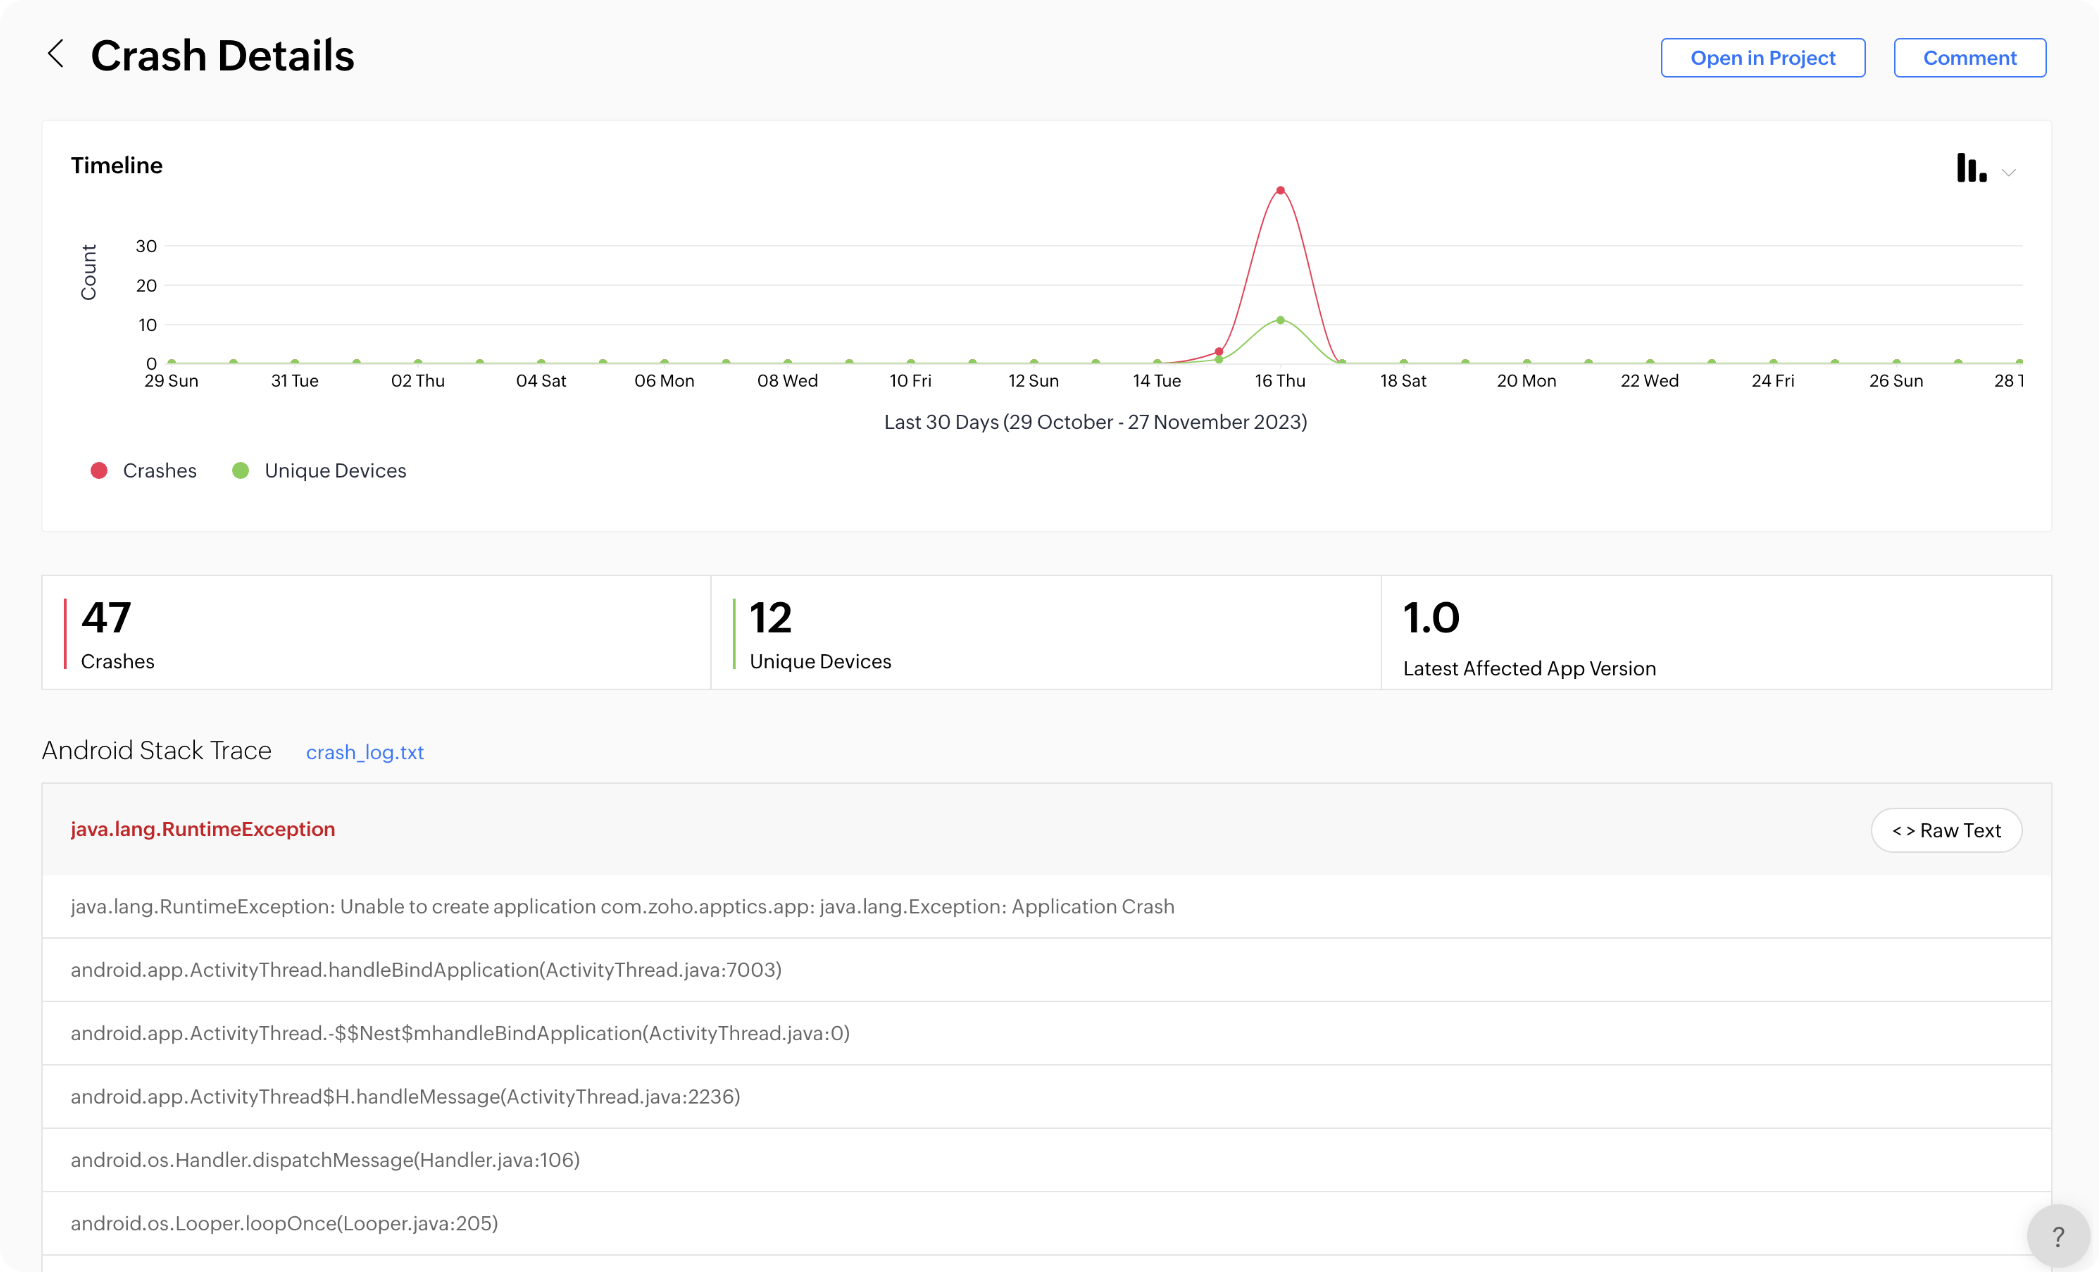
Task: Click the red crashes peak point on 16 Thu
Action: coord(1280,190)
